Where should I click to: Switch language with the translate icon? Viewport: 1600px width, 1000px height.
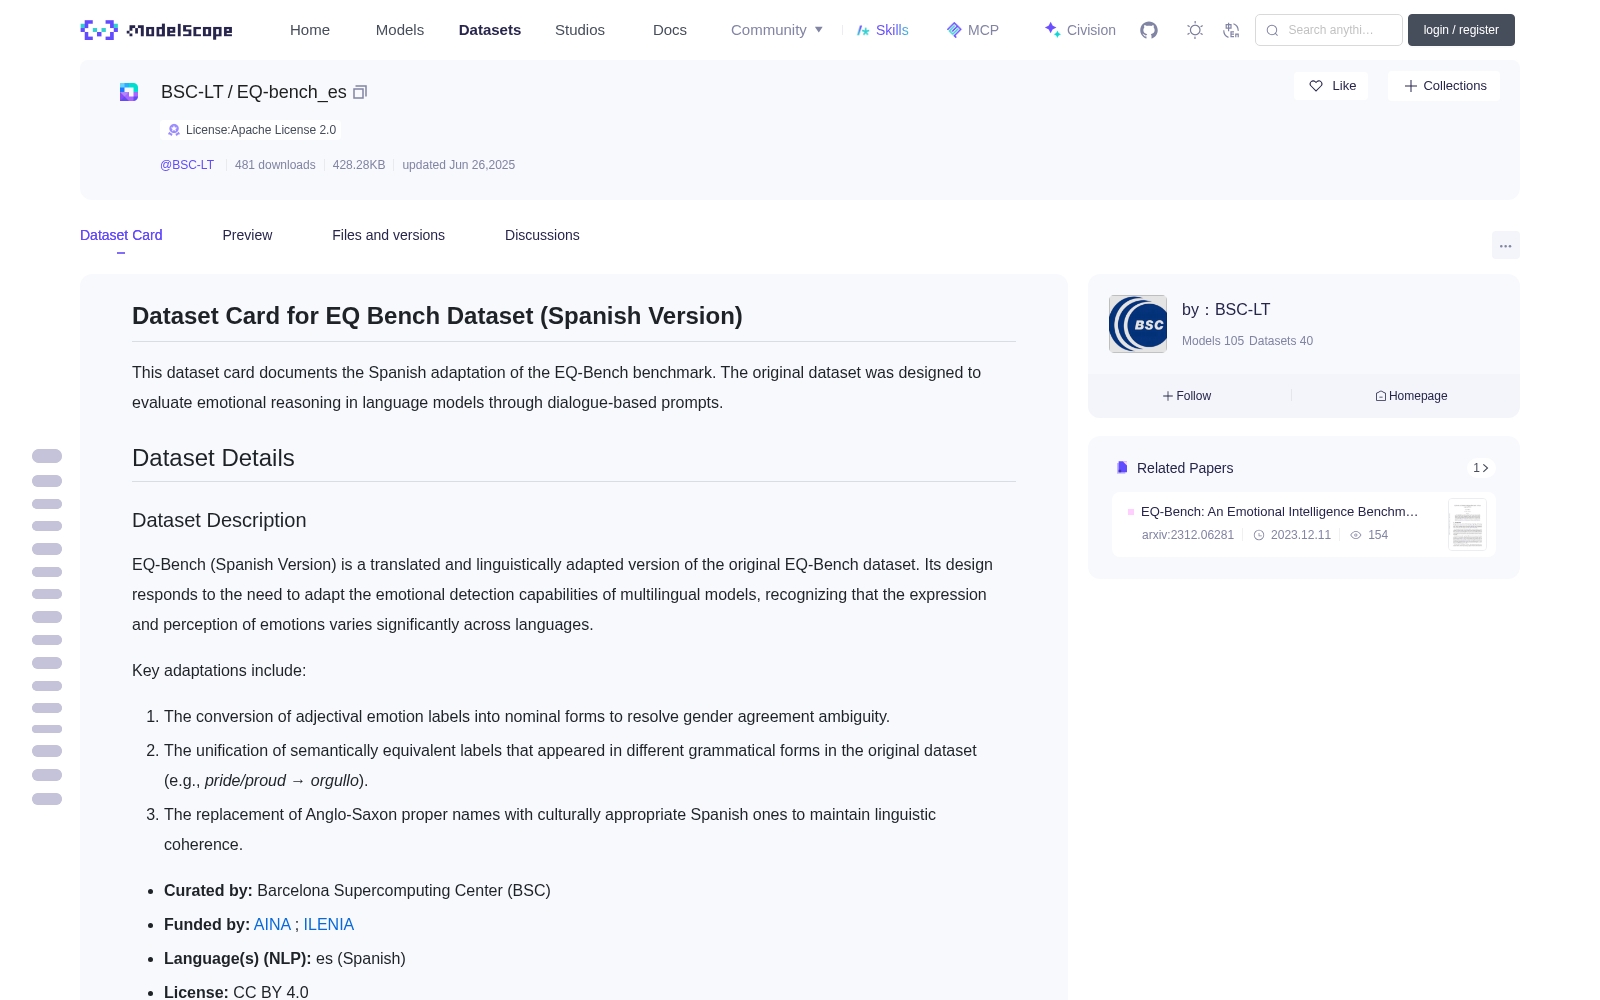tap(1232, 30)
